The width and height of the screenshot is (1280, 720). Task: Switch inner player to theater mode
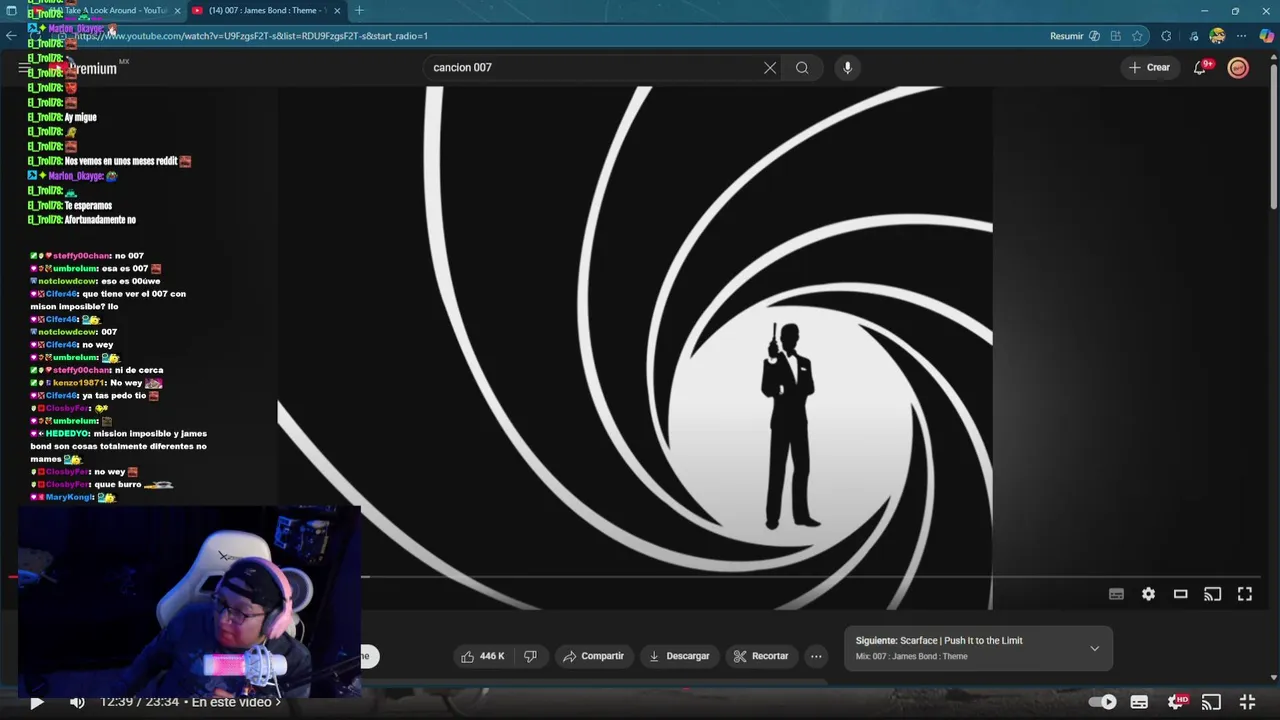tap(1180, 594)
